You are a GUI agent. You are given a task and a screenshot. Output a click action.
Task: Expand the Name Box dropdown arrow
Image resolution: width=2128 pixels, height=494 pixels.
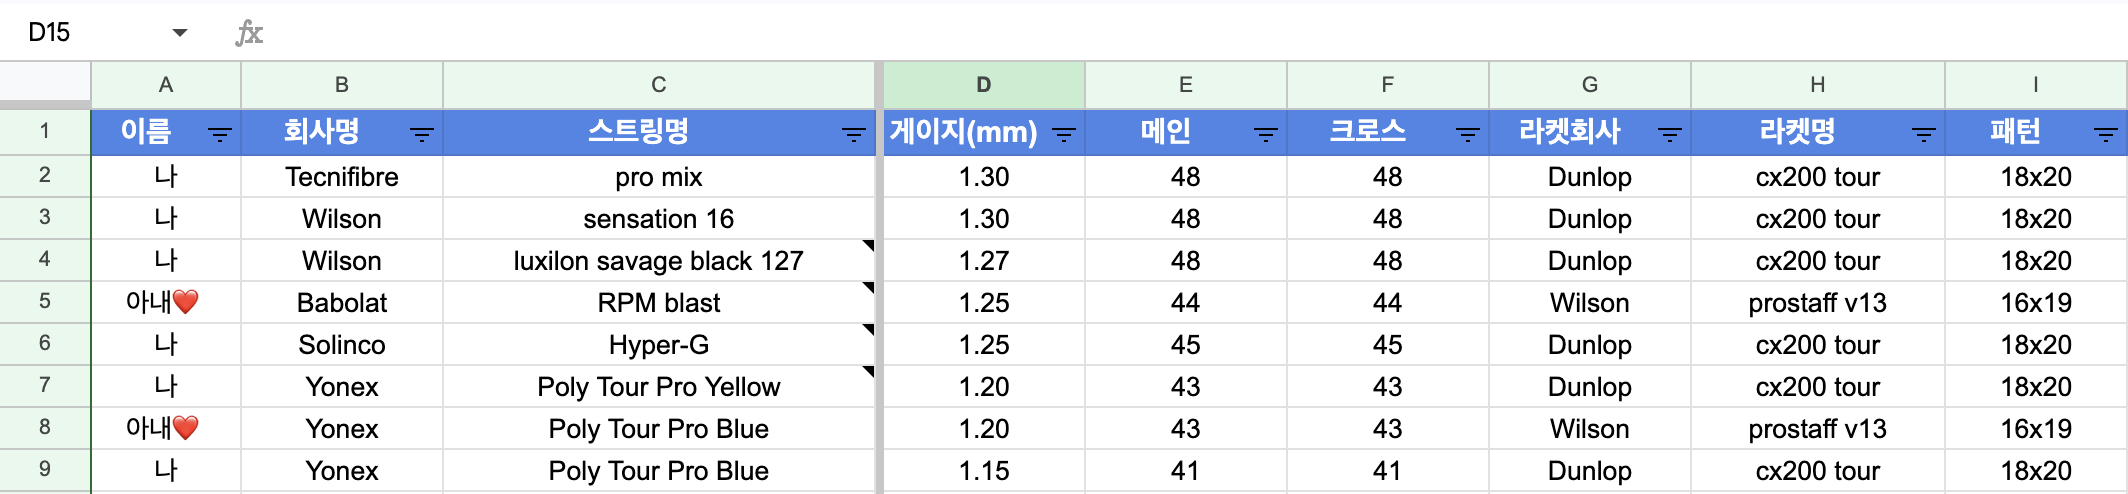coord(180,33)
